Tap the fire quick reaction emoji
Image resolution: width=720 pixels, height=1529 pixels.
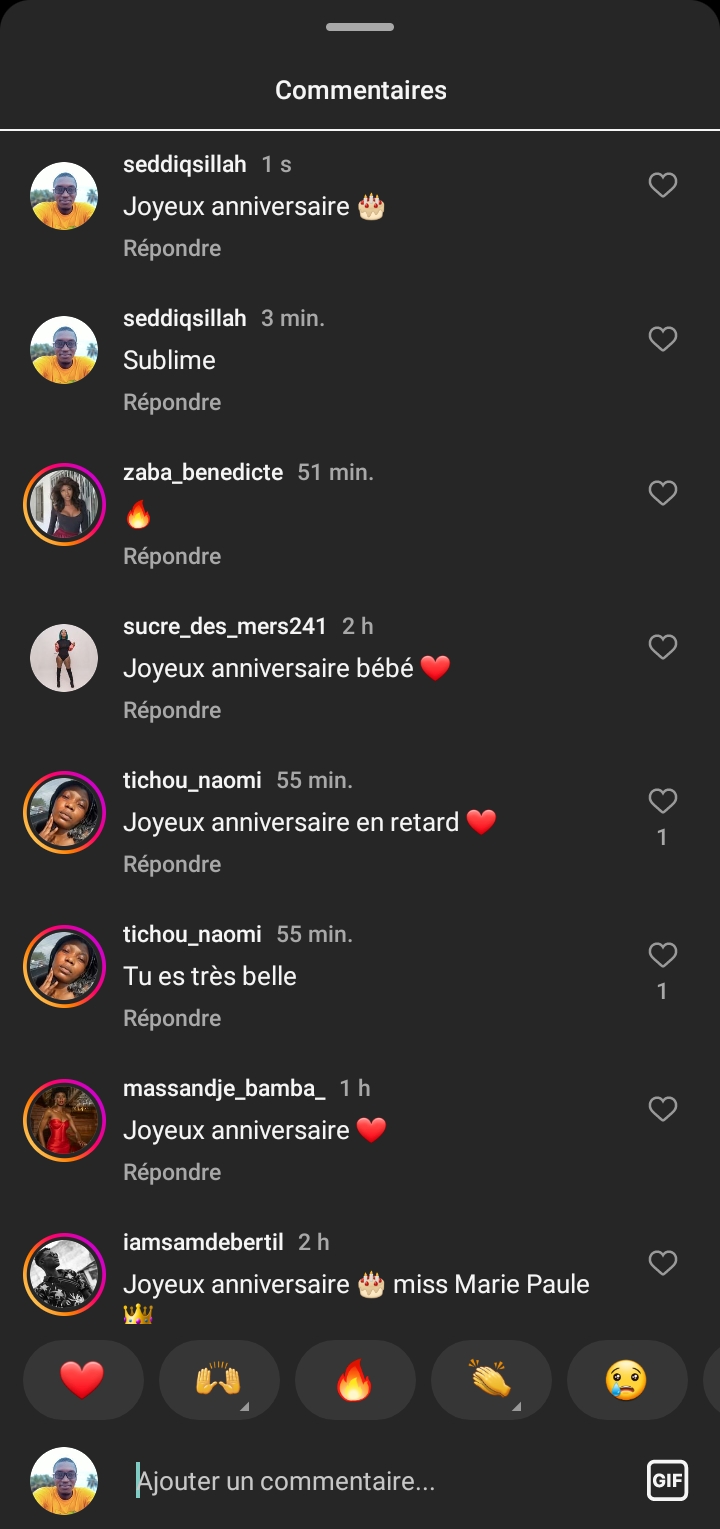pyautogui.click(x=354, y=1380)
